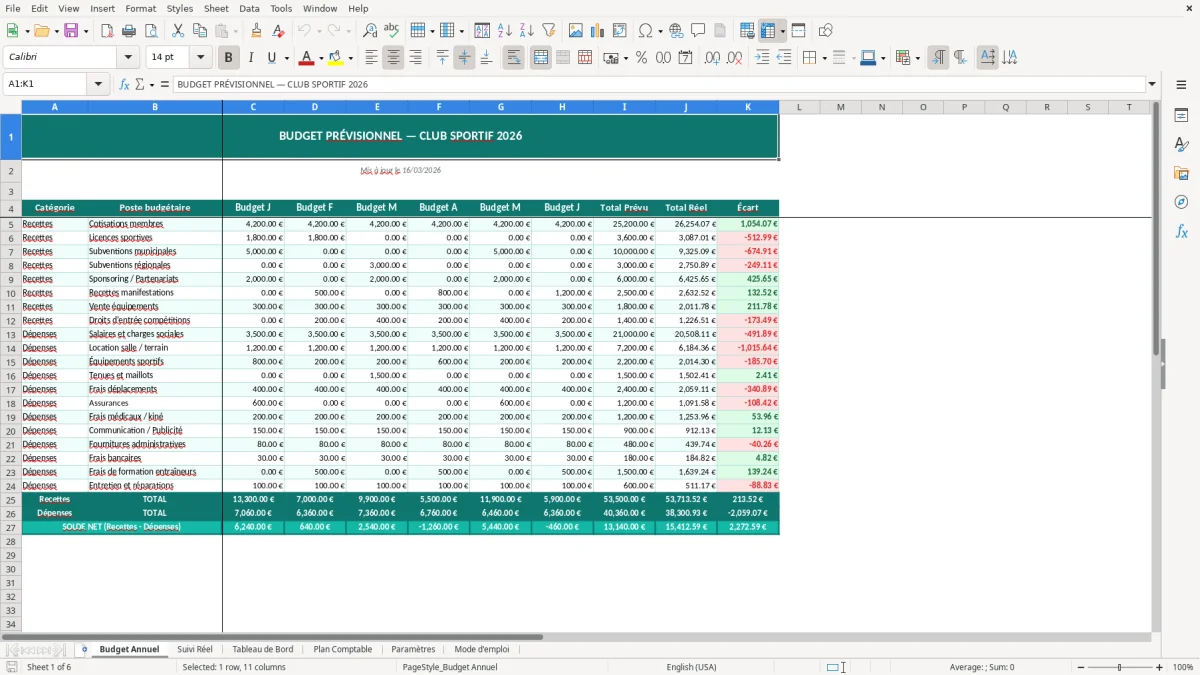Click the Clone Formatting paintbrush icon

tap(257, 31)
